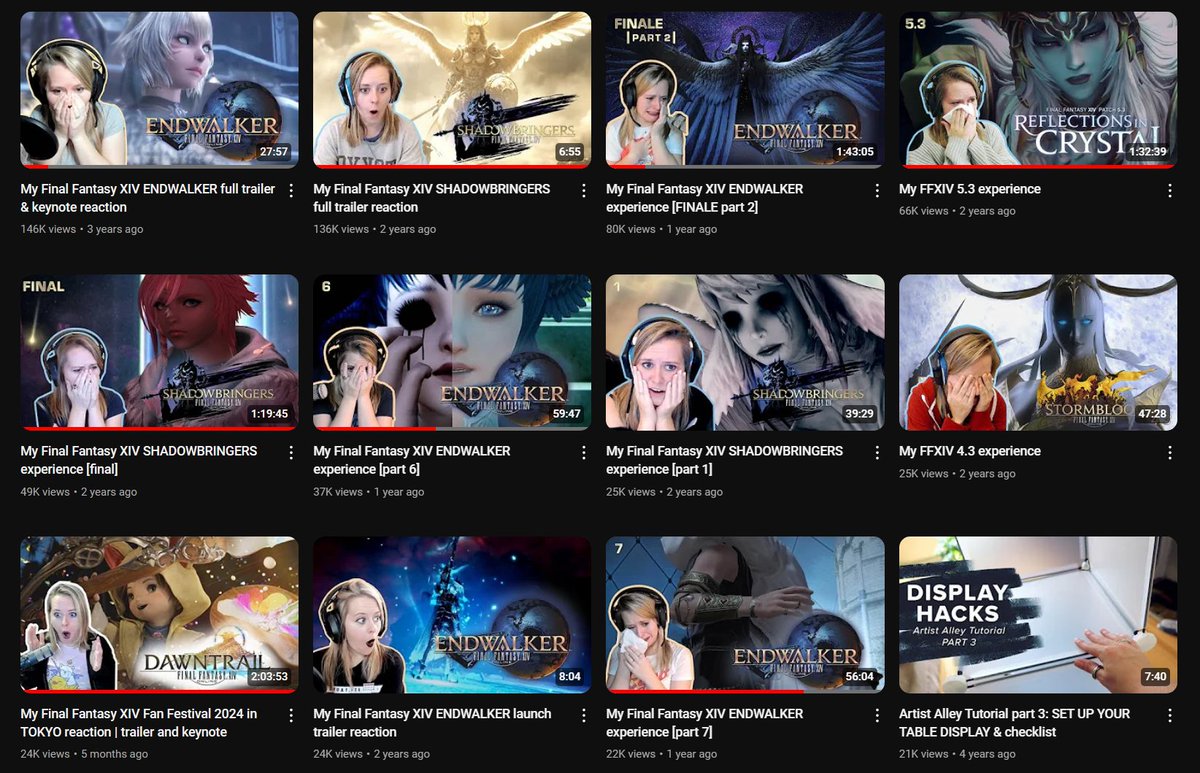This screenshot has width=1200, height=773.
Task: Open options menu for SHADOWBRINGERS full trailer reaction
Action: pyautogui.click(x=584, y=190)
